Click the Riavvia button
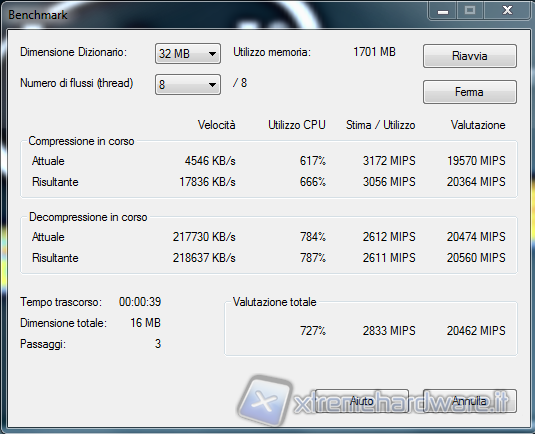Image resolution: width=535 pixels, height=434 pixels. [470, 56]
